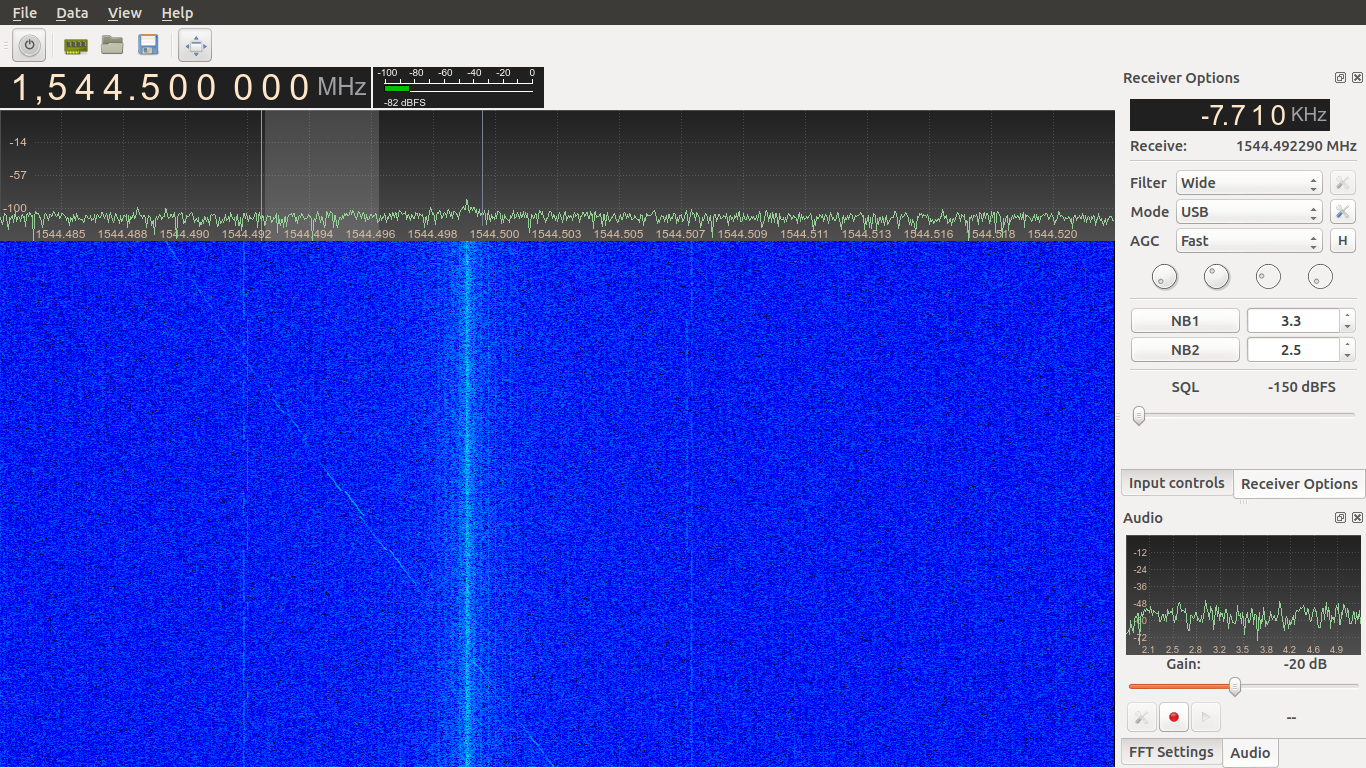
Task: Click the power button to start the DSP
Action: (x=28, y=44)
